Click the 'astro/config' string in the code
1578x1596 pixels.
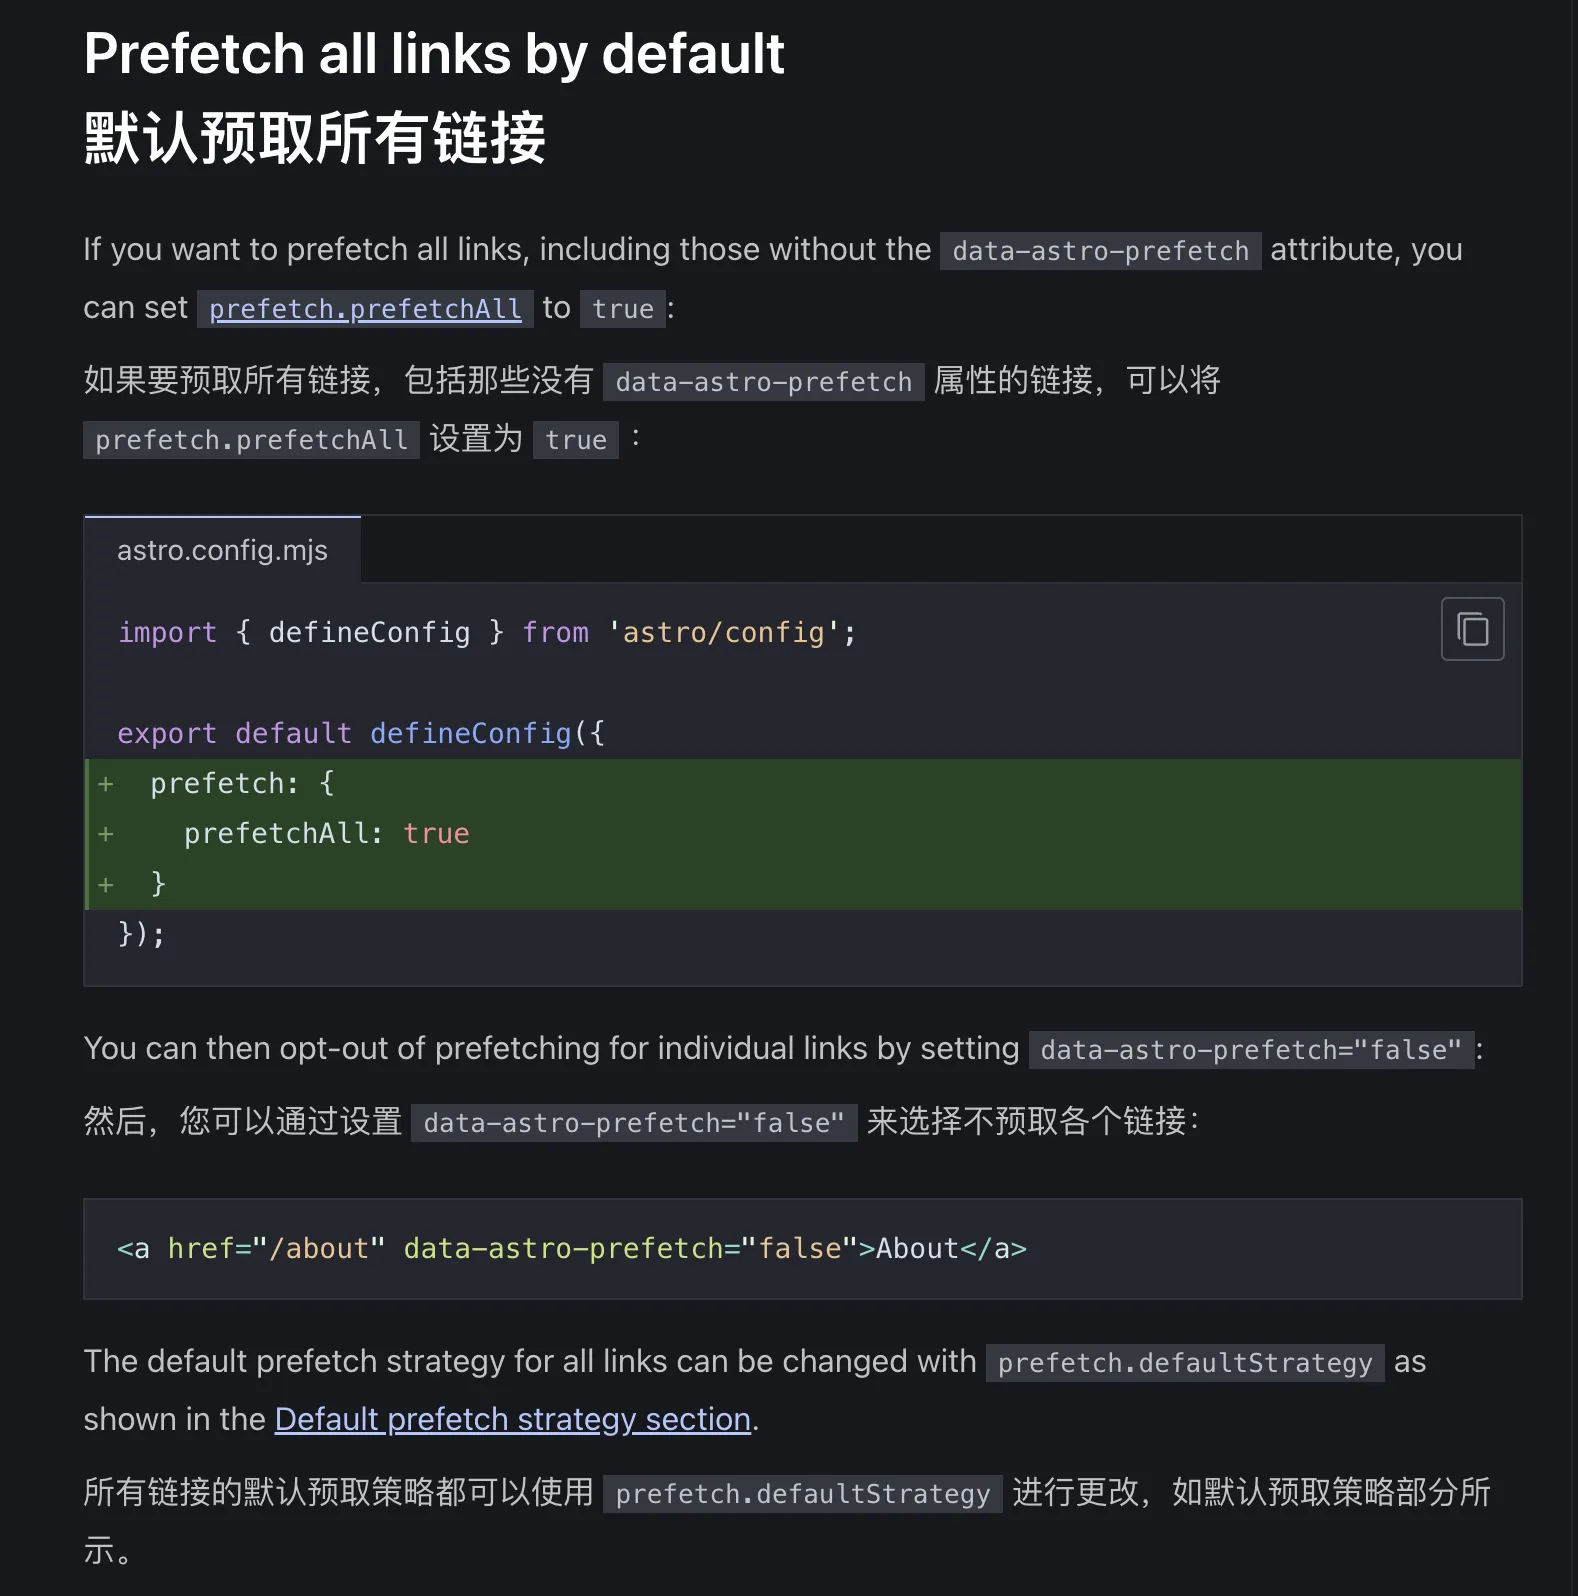click(723, 633)
